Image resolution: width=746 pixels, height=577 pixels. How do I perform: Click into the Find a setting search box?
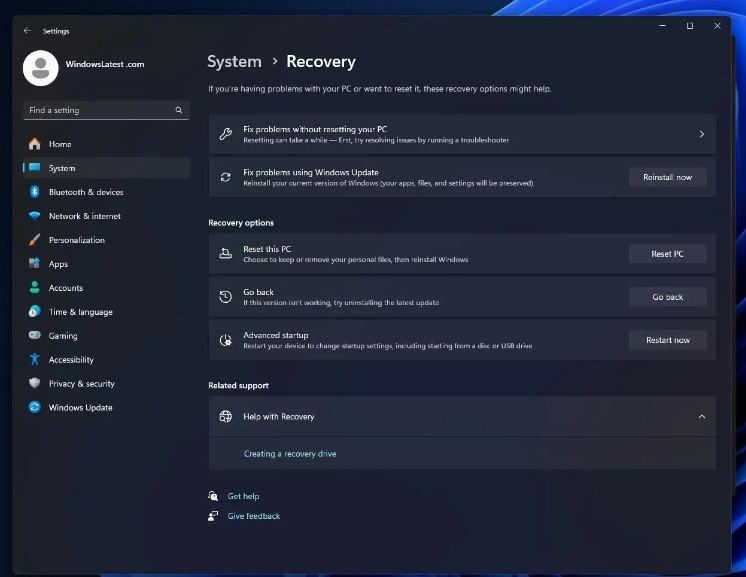click(x=106, y=110)
